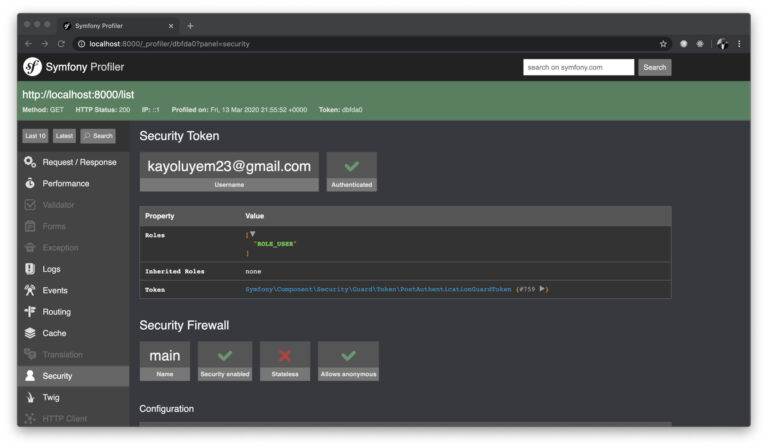The image size is (768, 448).
Task: Click the Security user icon
Action: click(x=30, y=376)
